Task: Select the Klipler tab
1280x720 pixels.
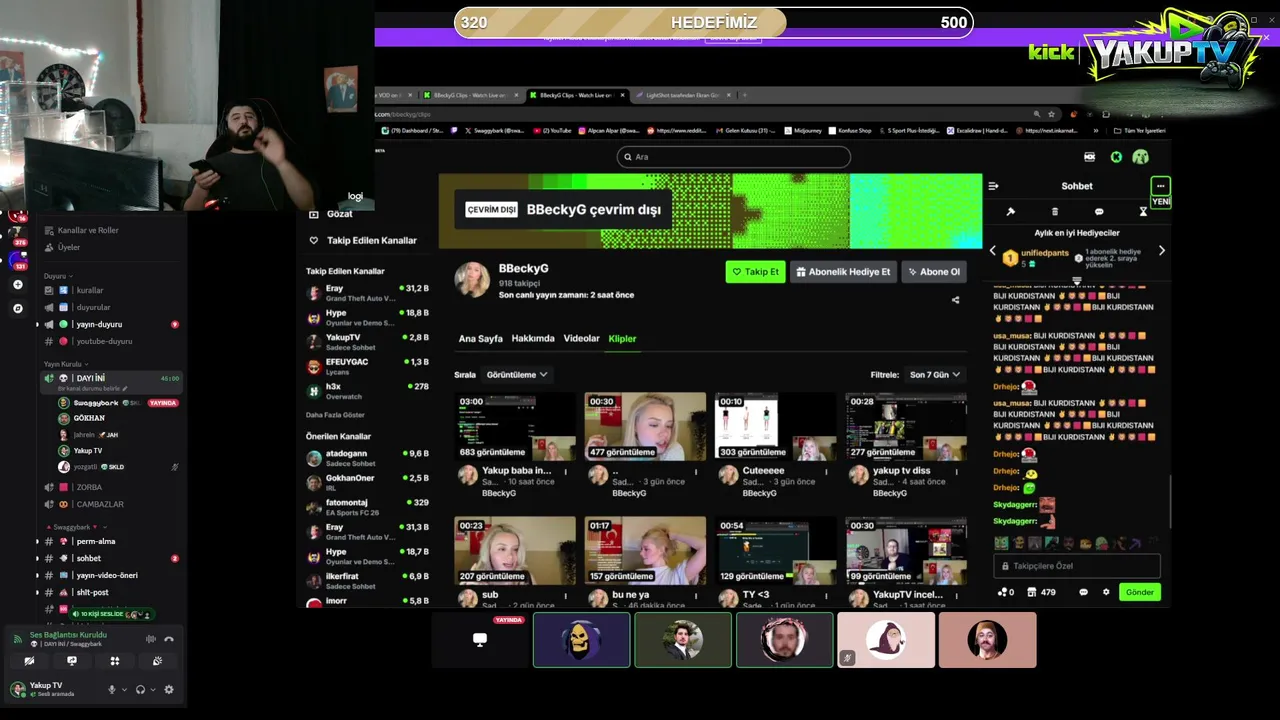Action: point(622,338)
